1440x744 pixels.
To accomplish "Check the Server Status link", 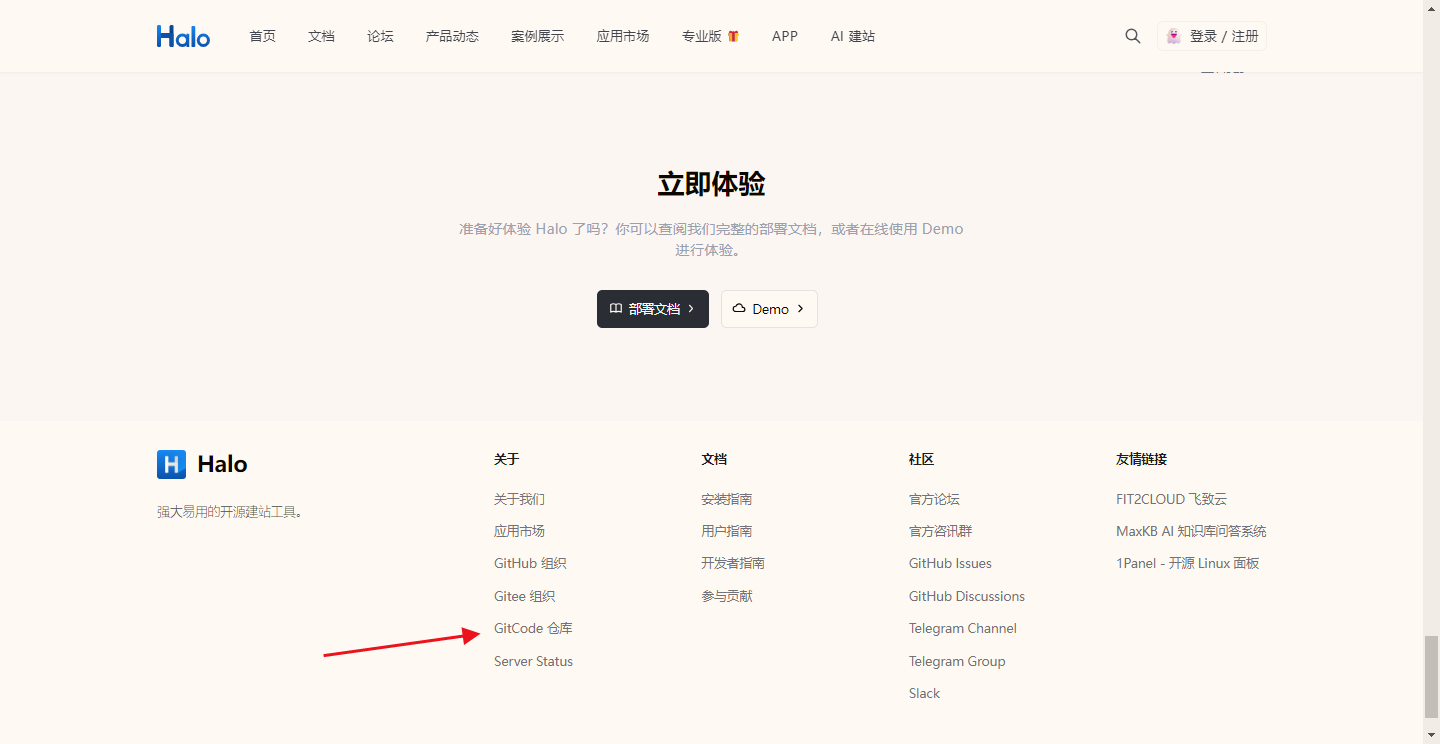I will click(x=533, y=661).
